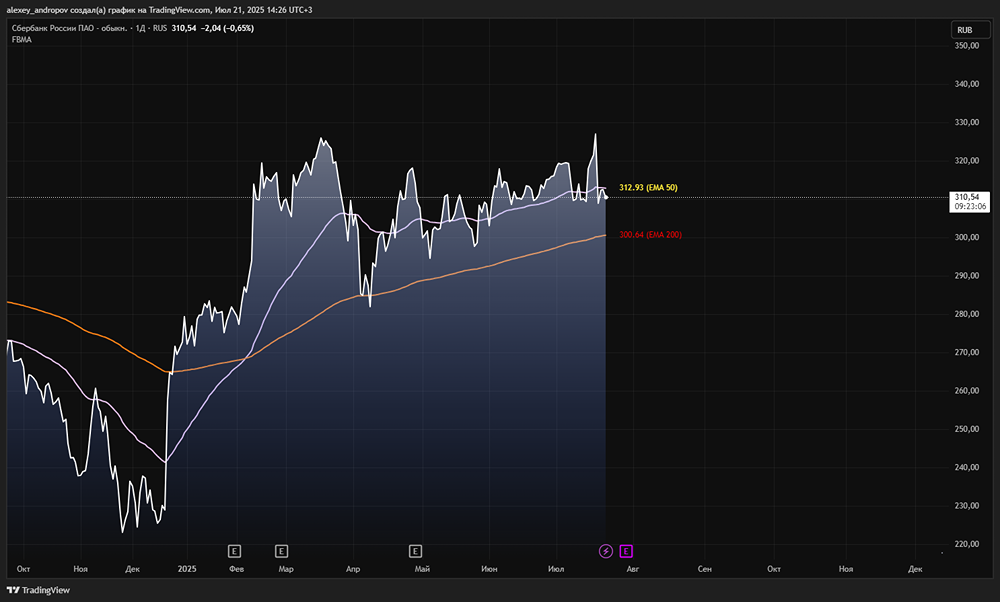The width and height of the screenshot is (1000, 602).
Task: Click the Июл label on the time axis
Action: coord(556,569)
